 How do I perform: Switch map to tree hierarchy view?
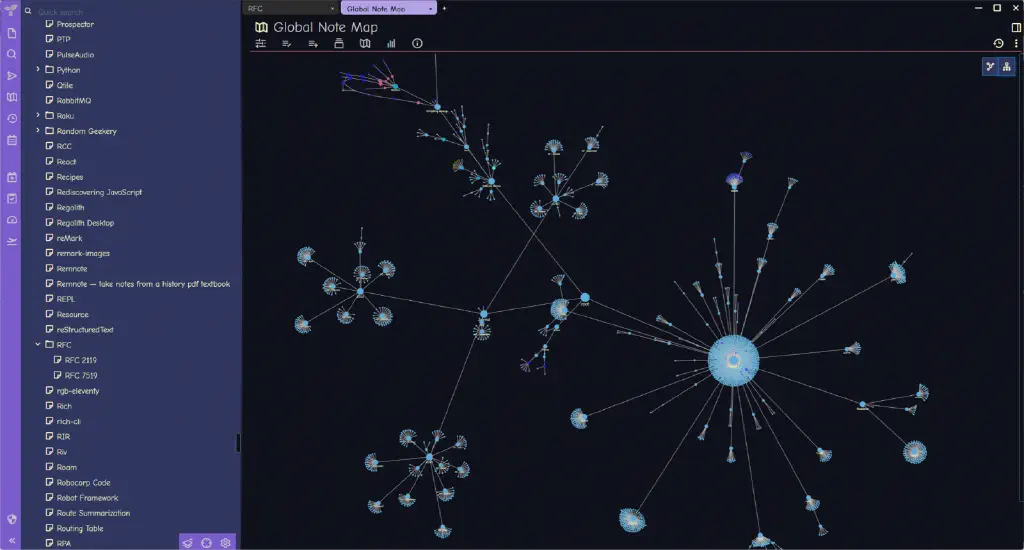(x=1007, y=67)
